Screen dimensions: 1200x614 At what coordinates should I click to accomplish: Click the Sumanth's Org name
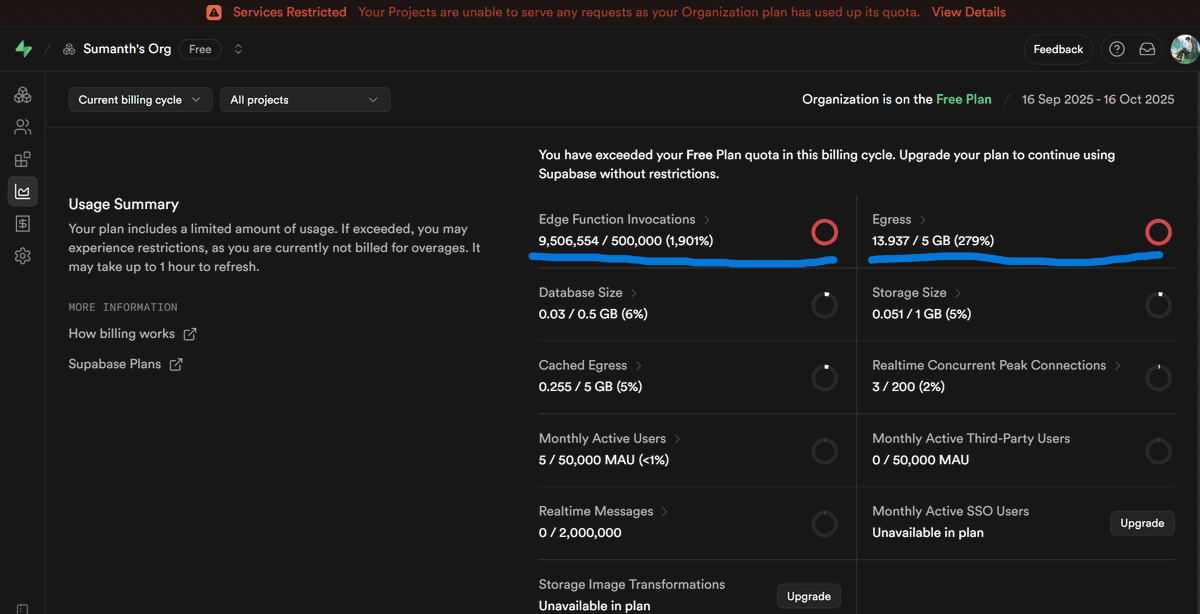[127, 49]
